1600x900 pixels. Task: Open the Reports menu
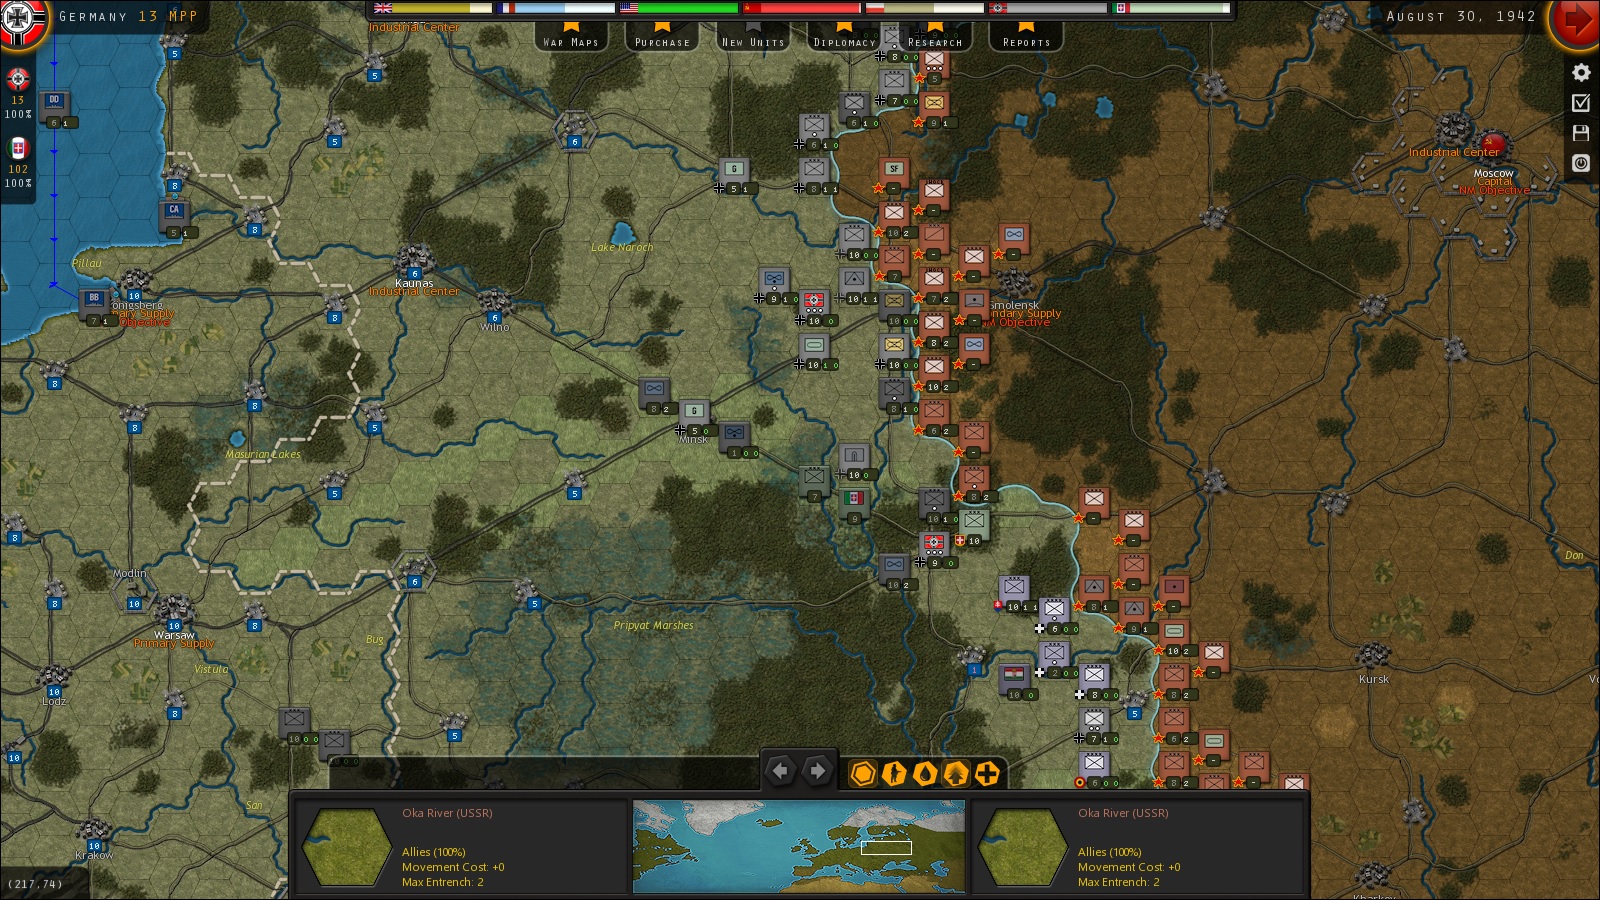1026,36
